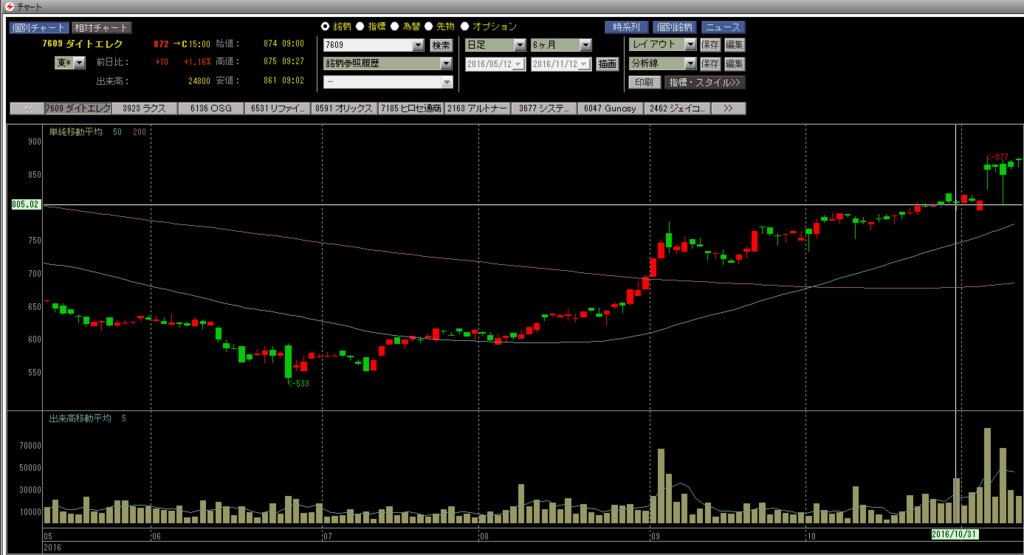Click 保存 next to 分析線
Image resolution: width=1024 pixels, height=555 pixels.
[x=710, y=63]
